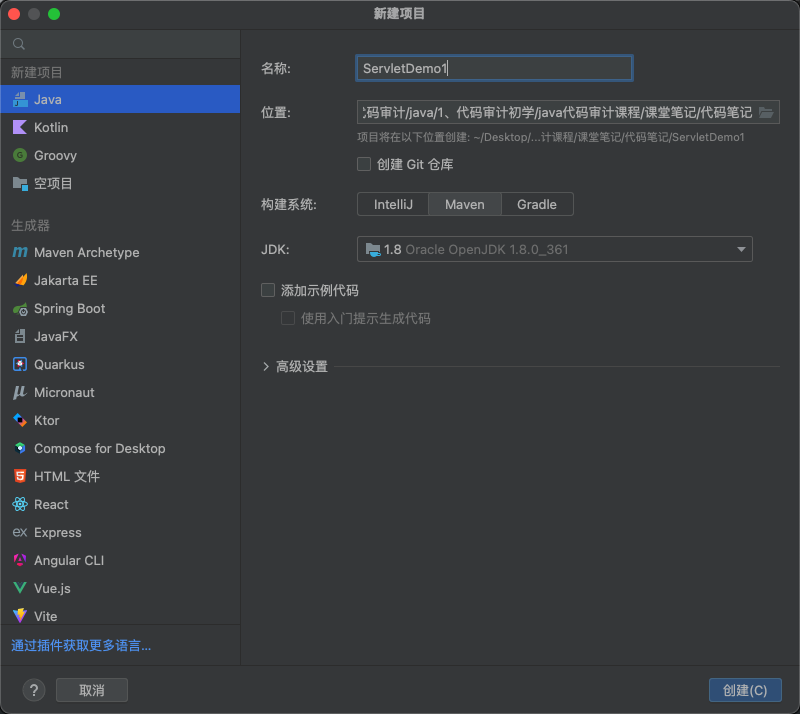Click the Quarkus generator icon
The image size is (800, 714).
click(19, 364)
